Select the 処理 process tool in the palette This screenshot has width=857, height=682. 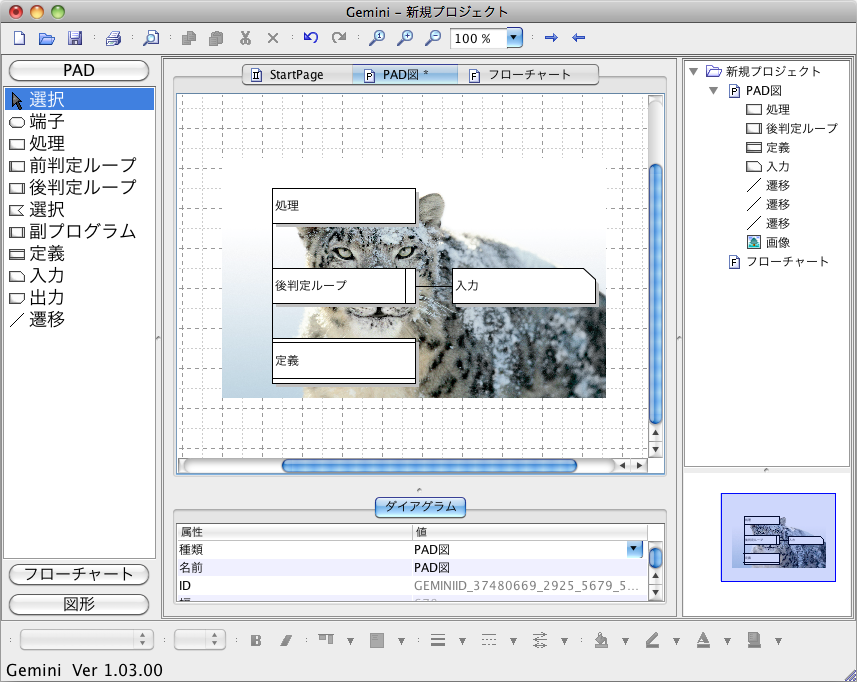(80, 144)
